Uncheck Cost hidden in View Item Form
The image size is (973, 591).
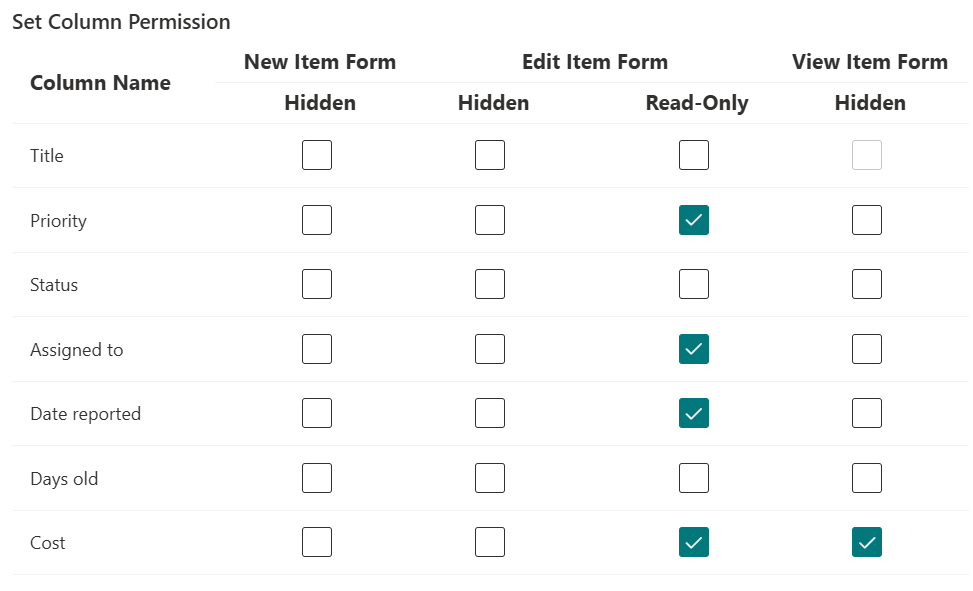[867, 542]
